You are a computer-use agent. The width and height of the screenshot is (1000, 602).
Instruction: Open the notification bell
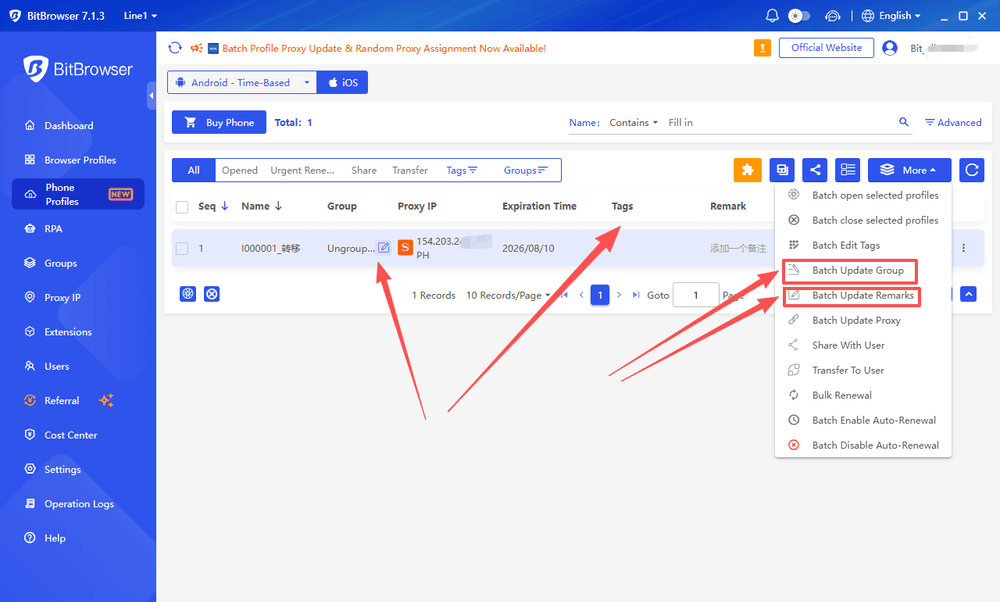[x=772, y=15]
